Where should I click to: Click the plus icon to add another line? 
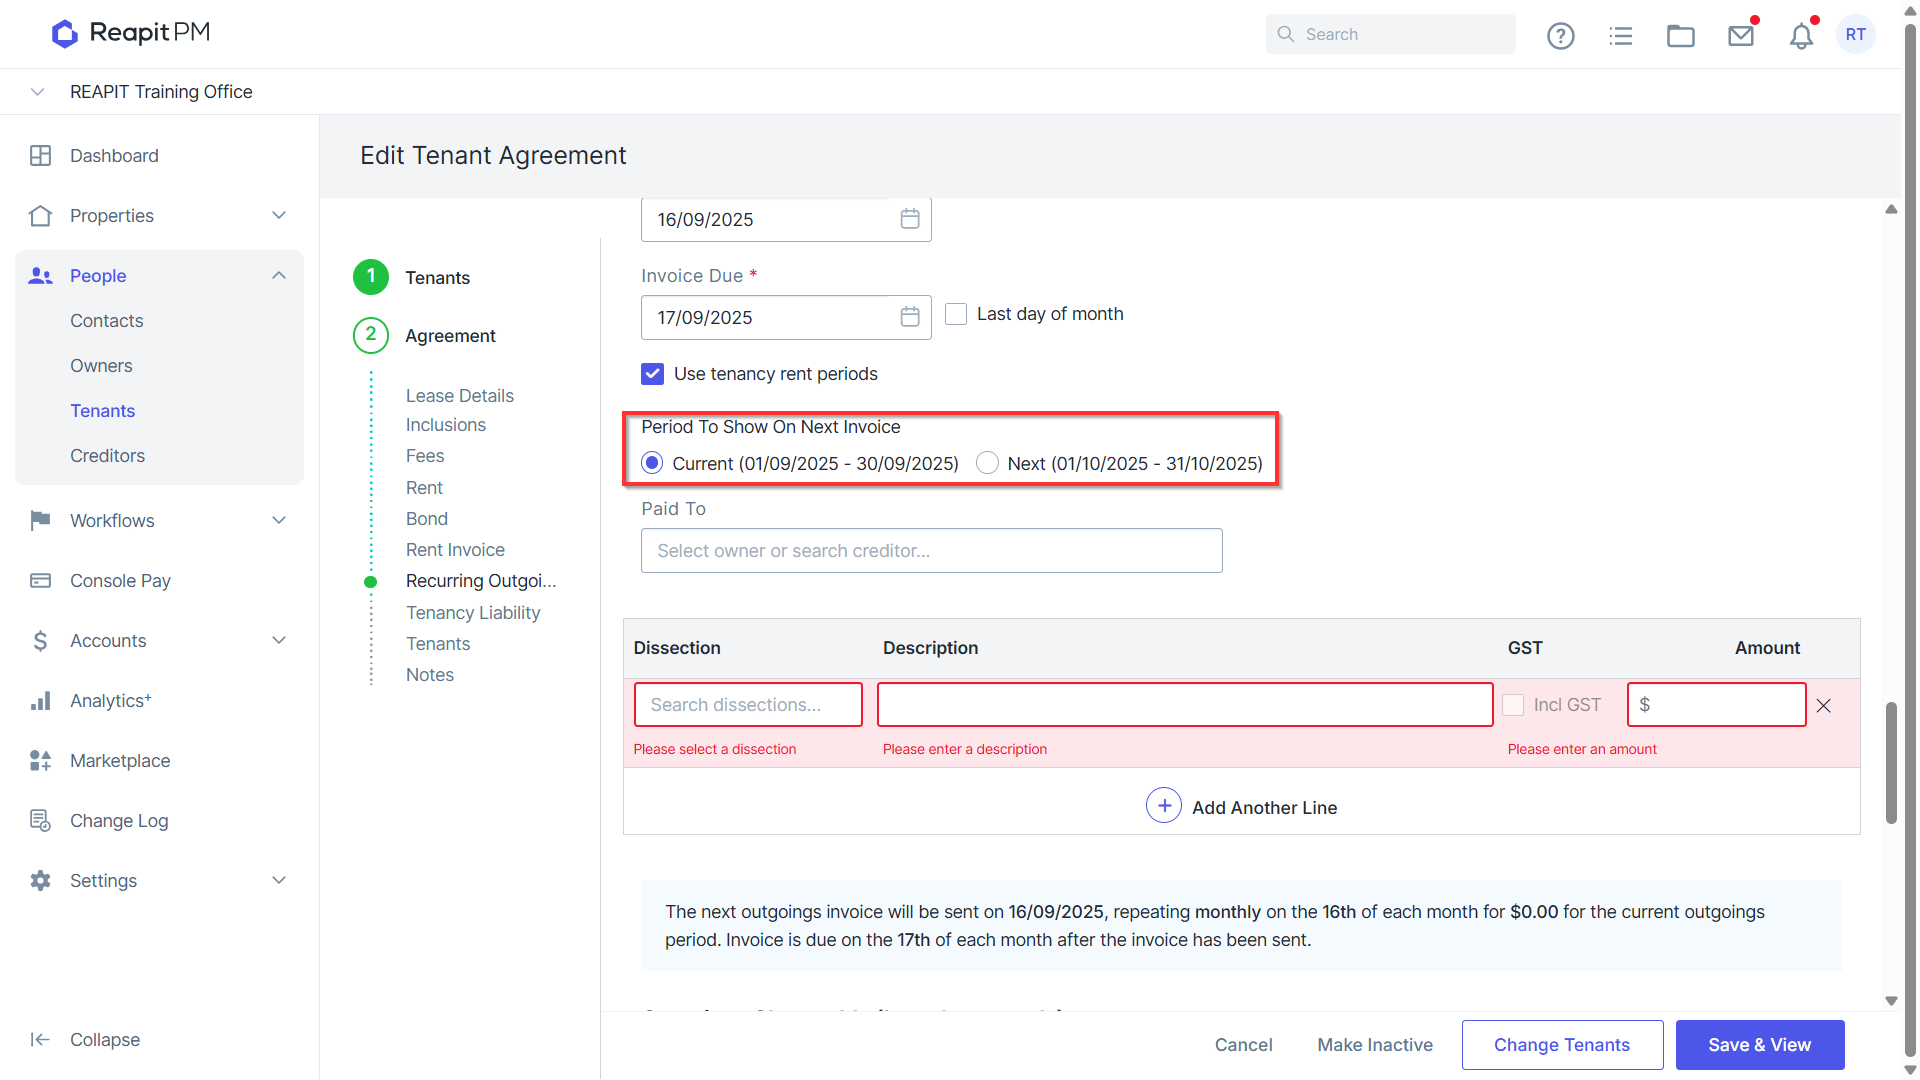pos(1163,806)
